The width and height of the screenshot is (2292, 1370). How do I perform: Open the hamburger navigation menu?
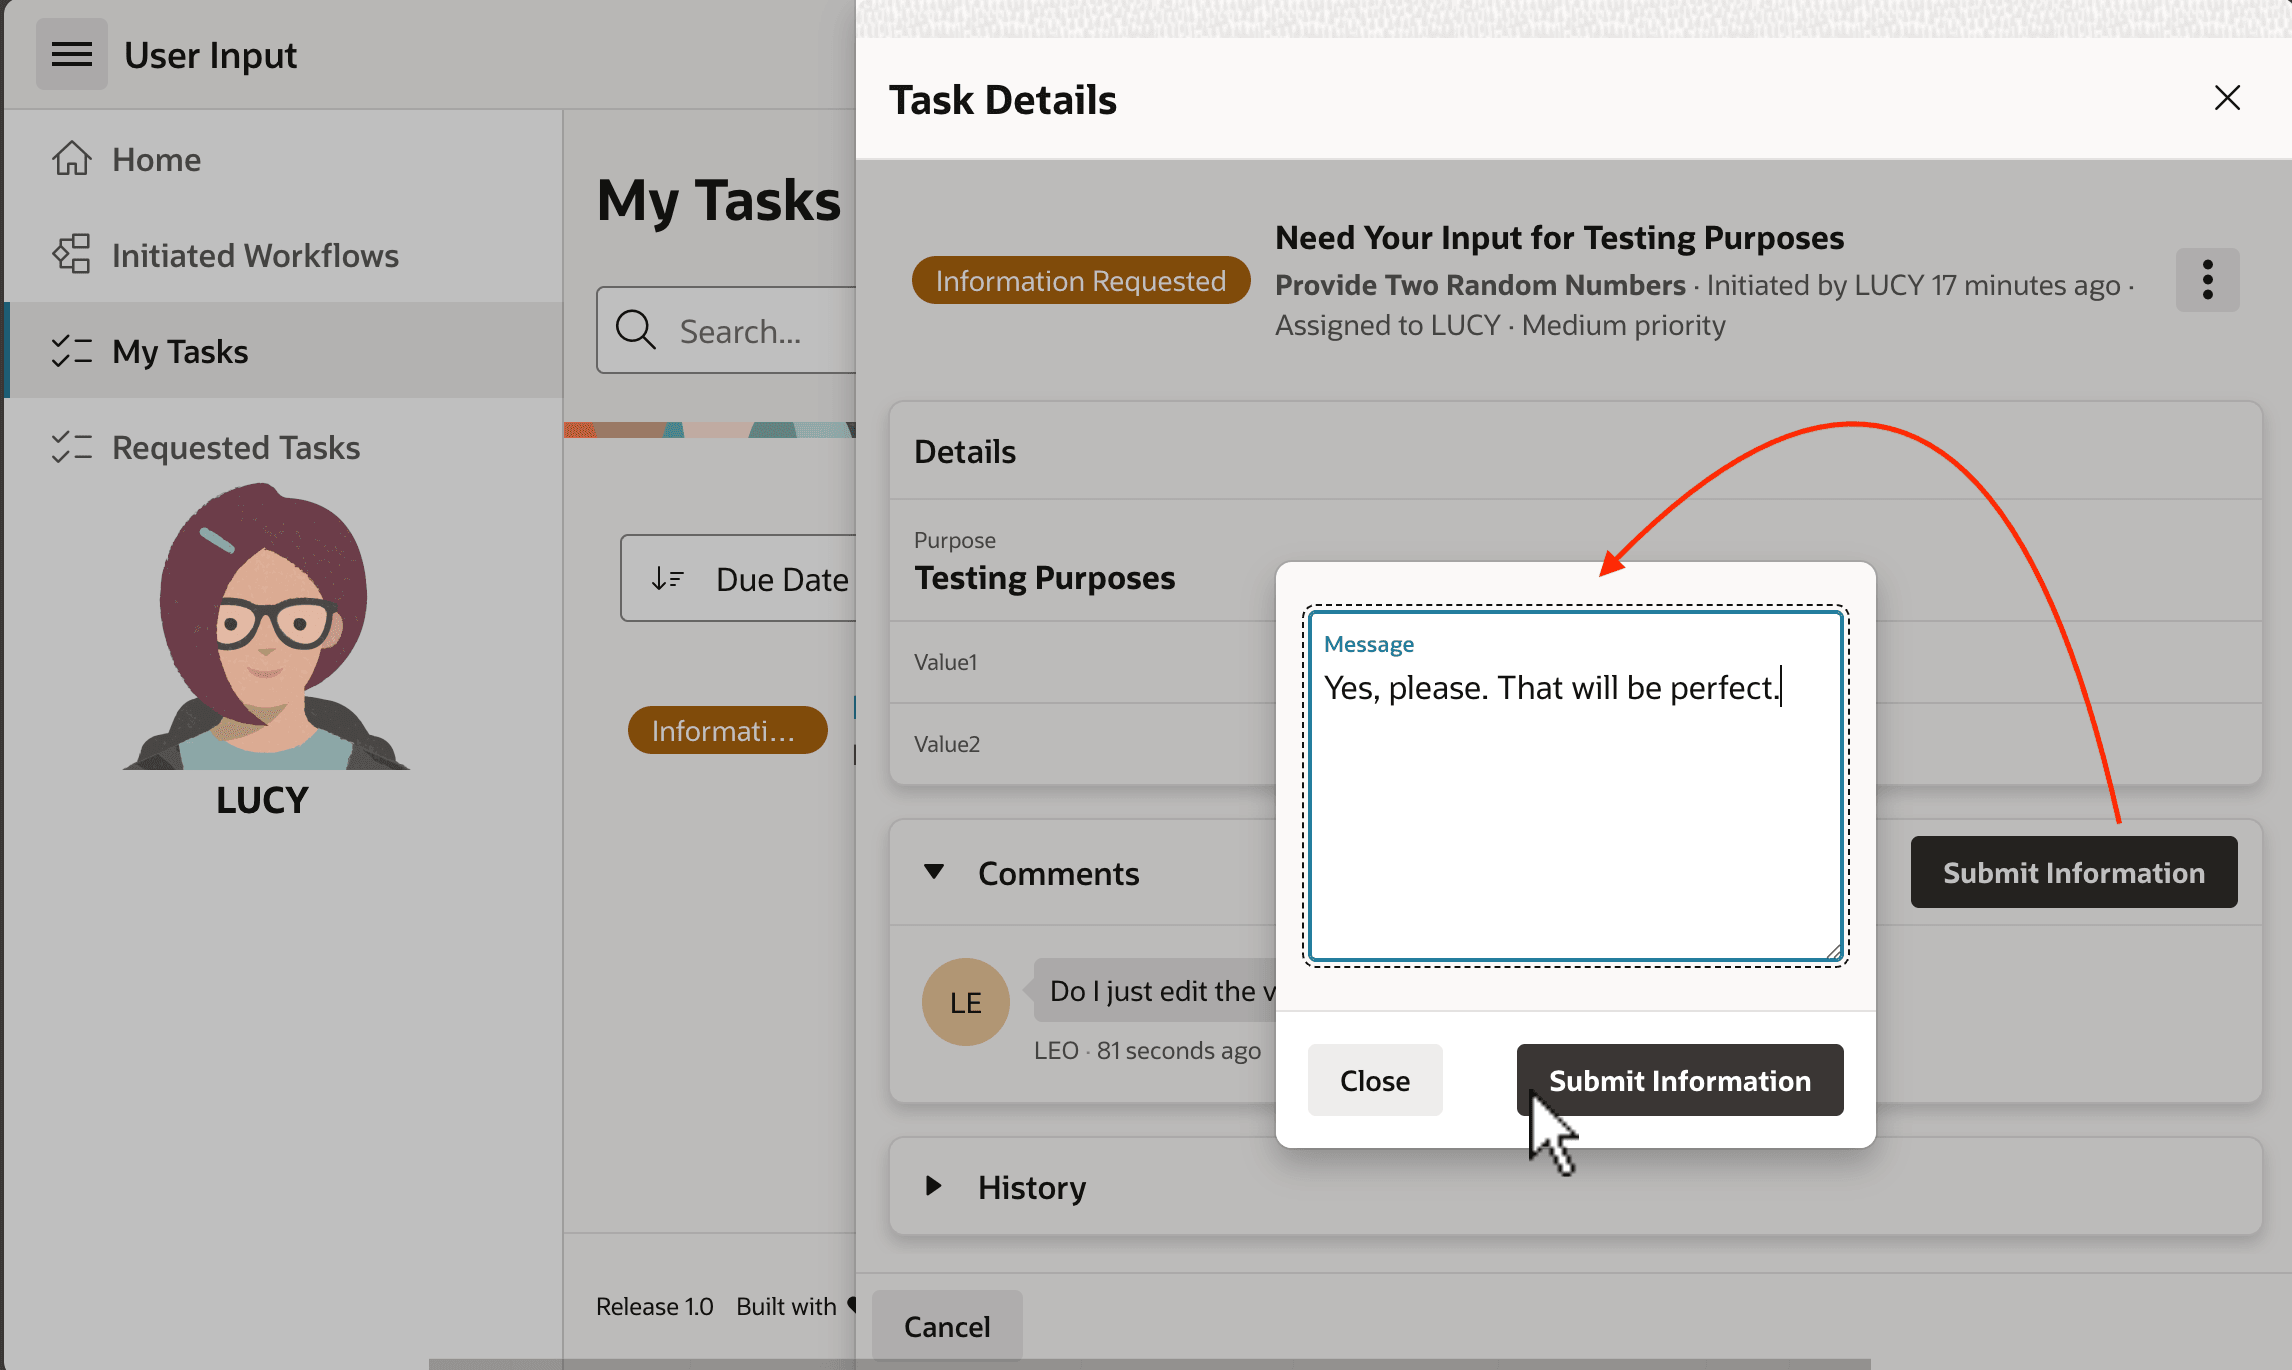(x=71, y=54)
